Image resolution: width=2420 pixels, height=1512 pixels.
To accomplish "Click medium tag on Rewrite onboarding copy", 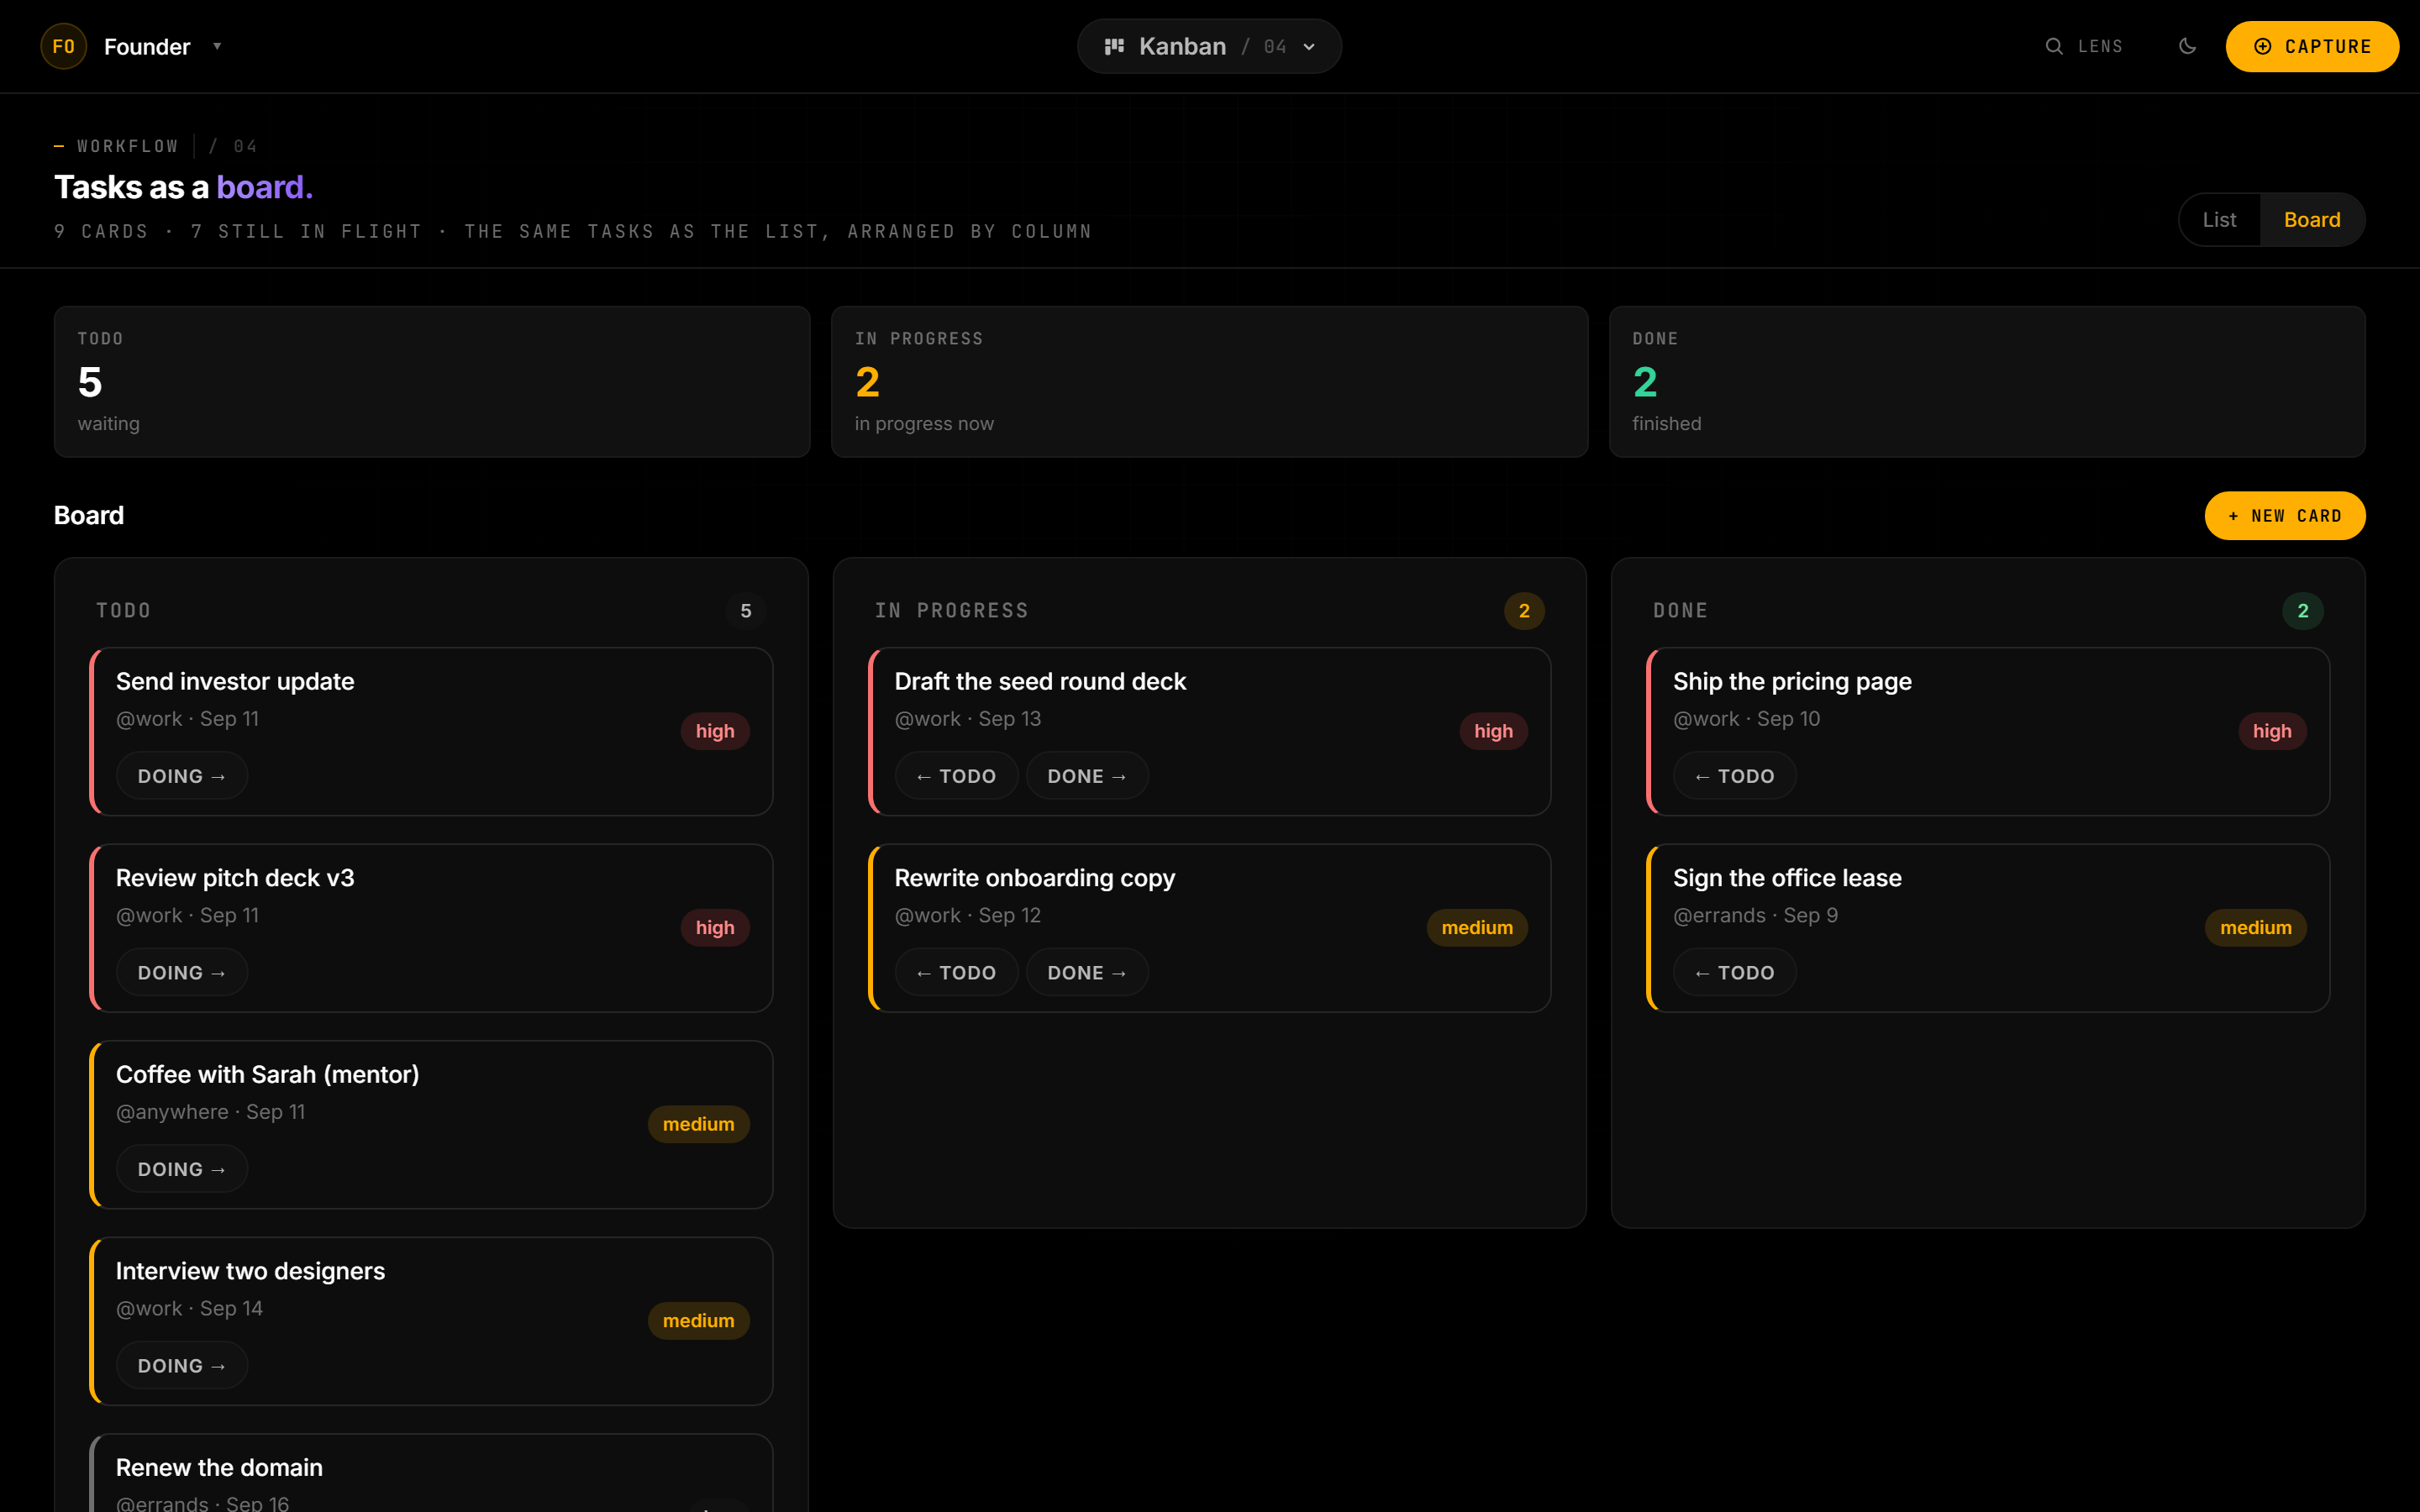I will pos(1477,927).
